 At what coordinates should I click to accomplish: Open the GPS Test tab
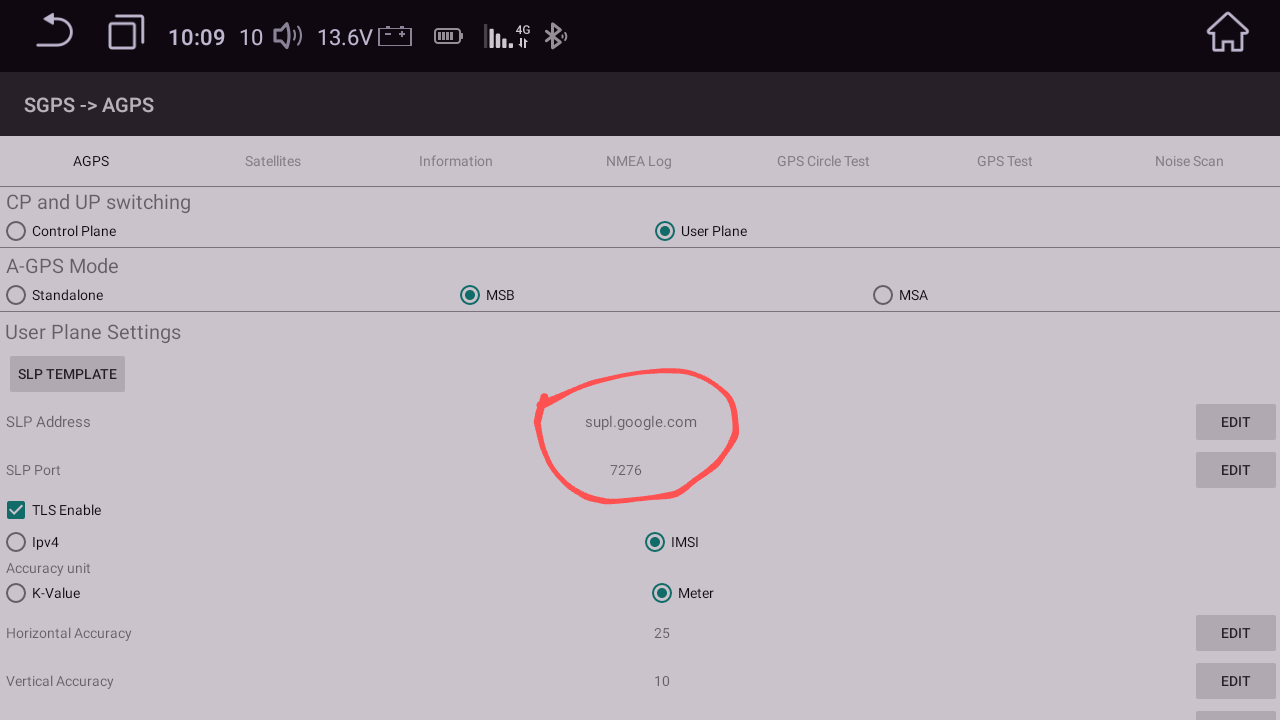pos(1005,161)
